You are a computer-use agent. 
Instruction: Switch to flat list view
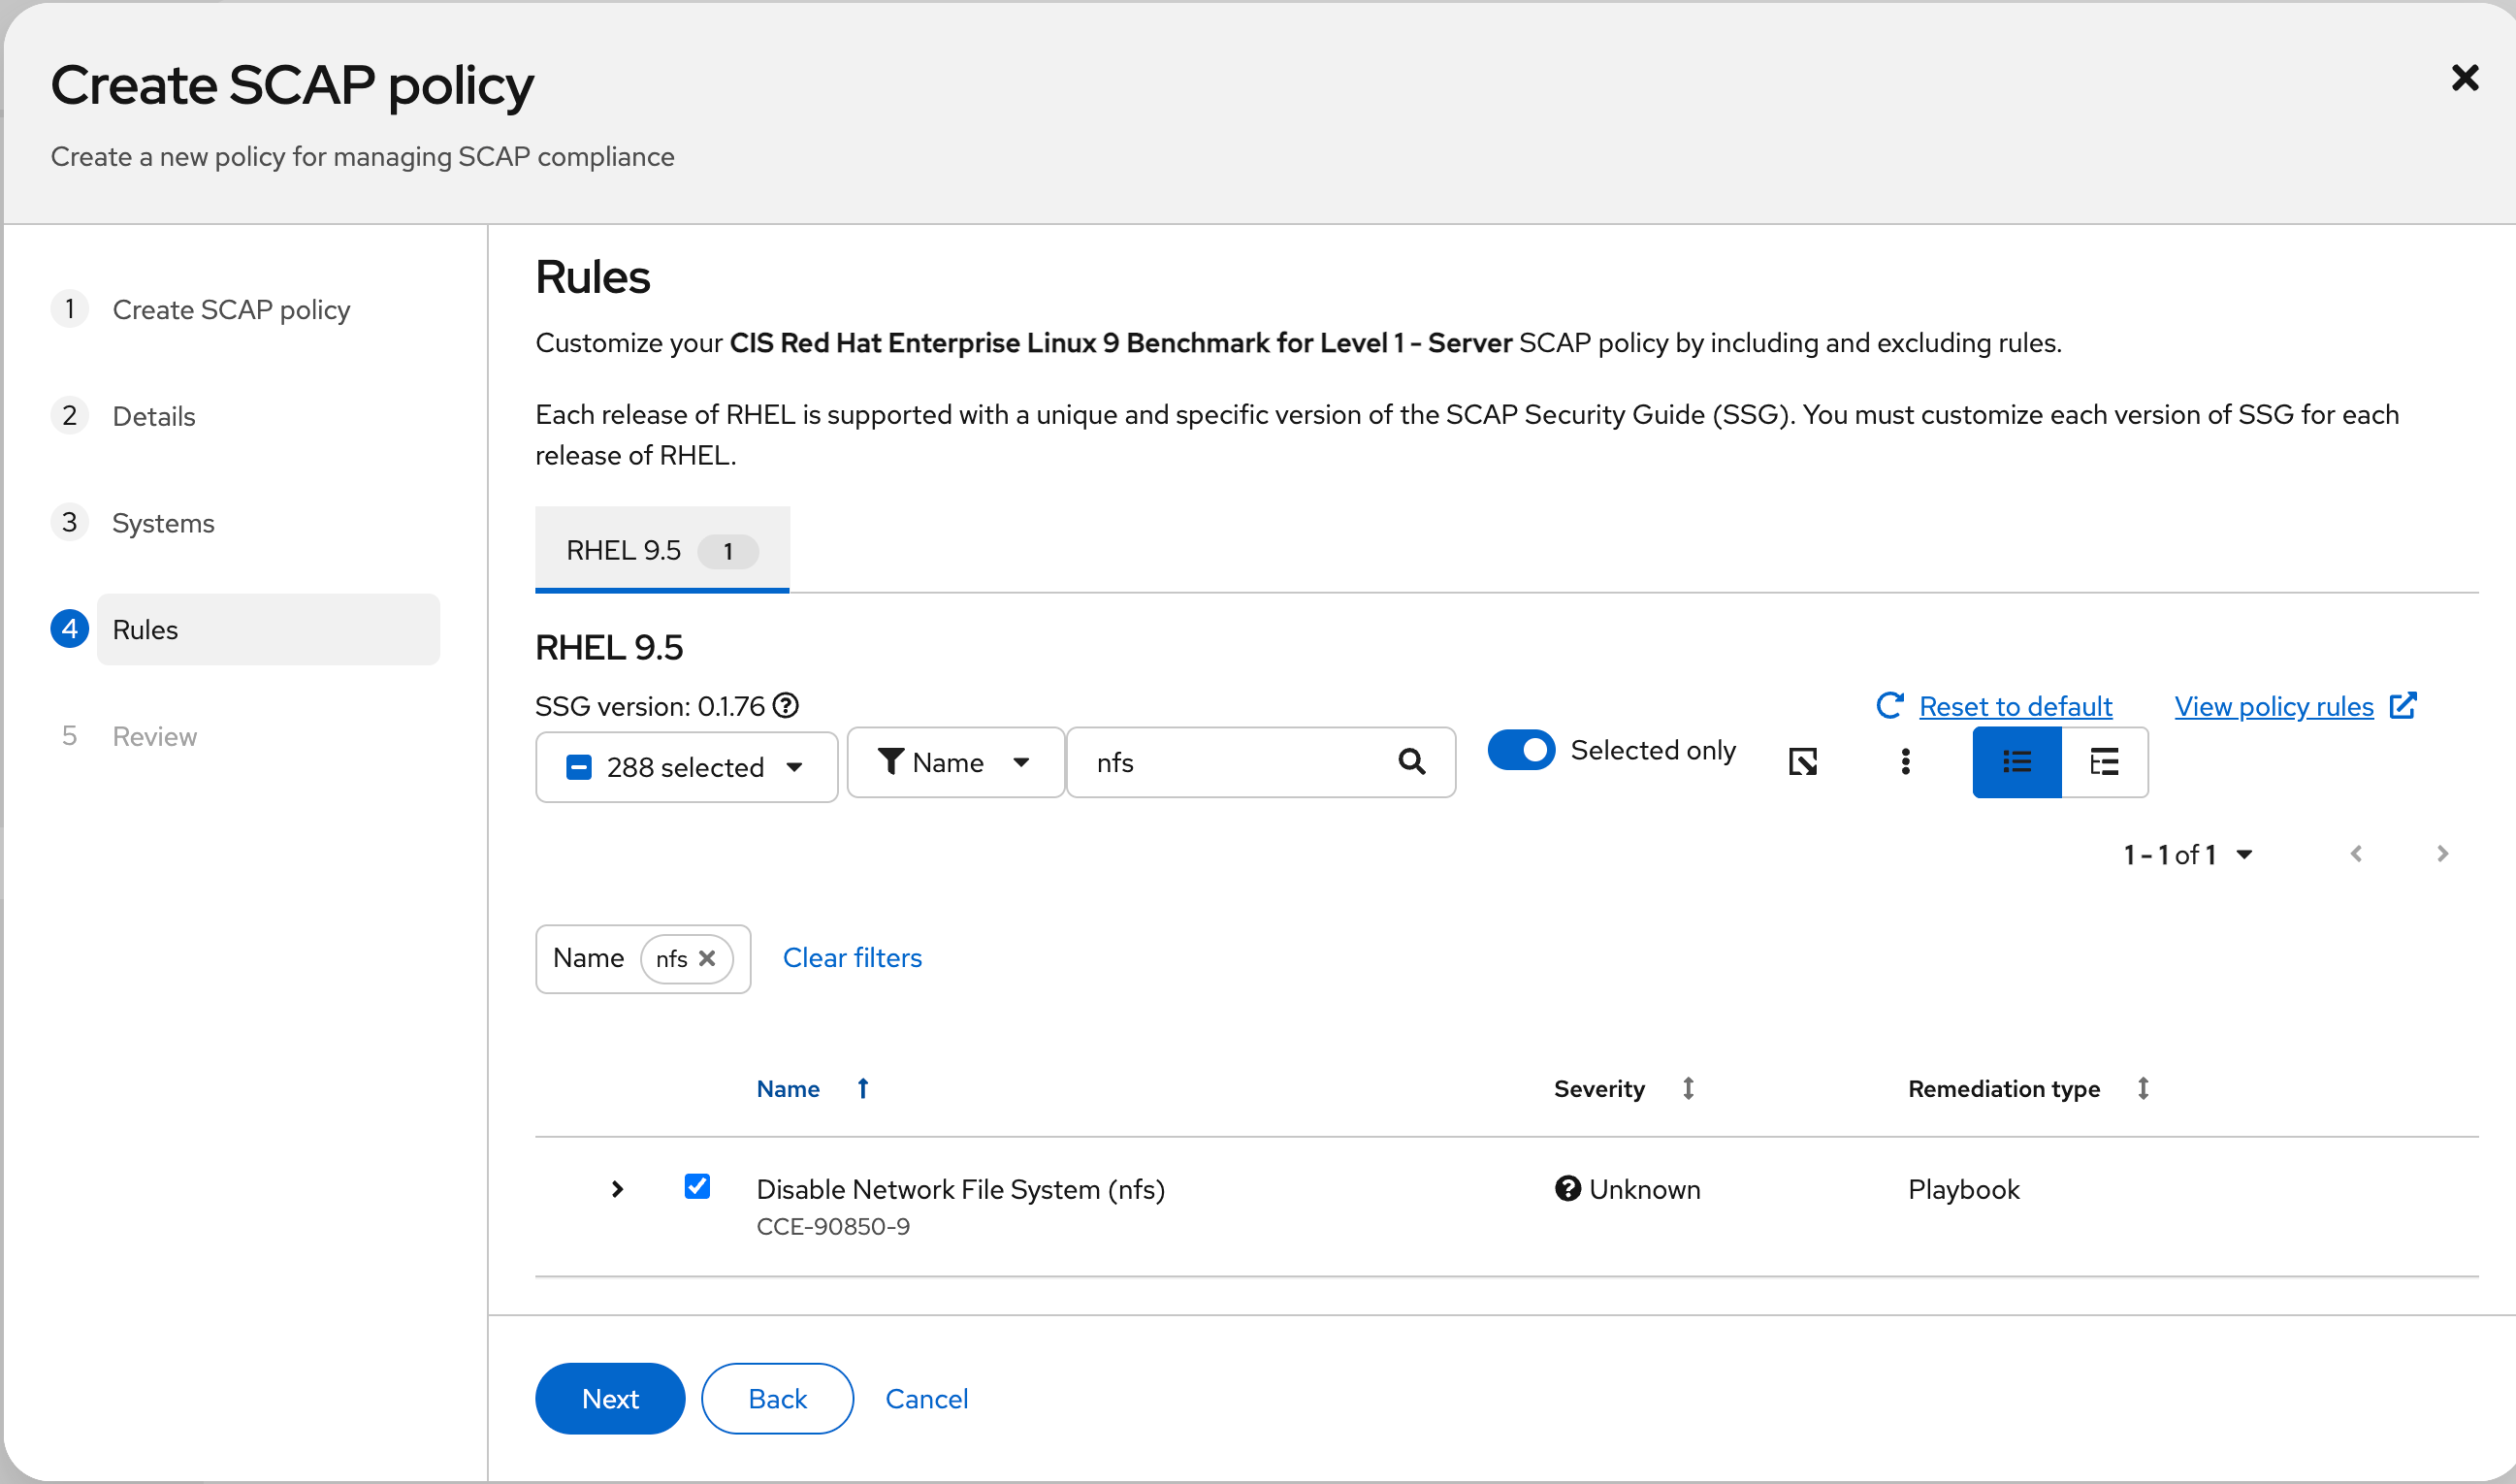[2016, 762]
